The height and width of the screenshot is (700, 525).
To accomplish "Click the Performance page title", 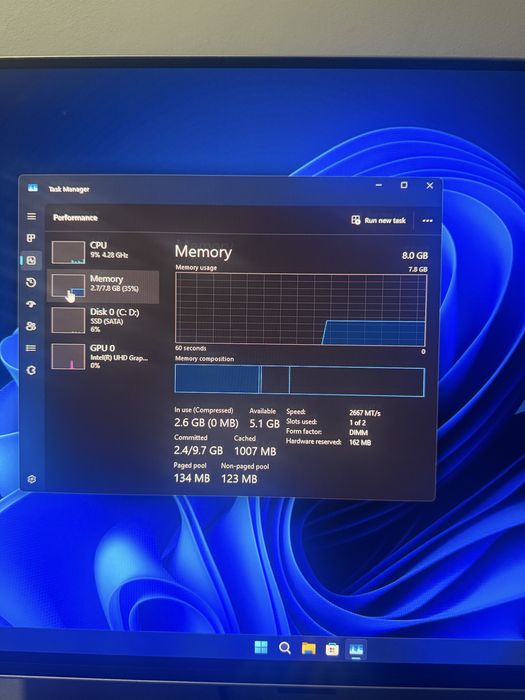I will (75, 218).
